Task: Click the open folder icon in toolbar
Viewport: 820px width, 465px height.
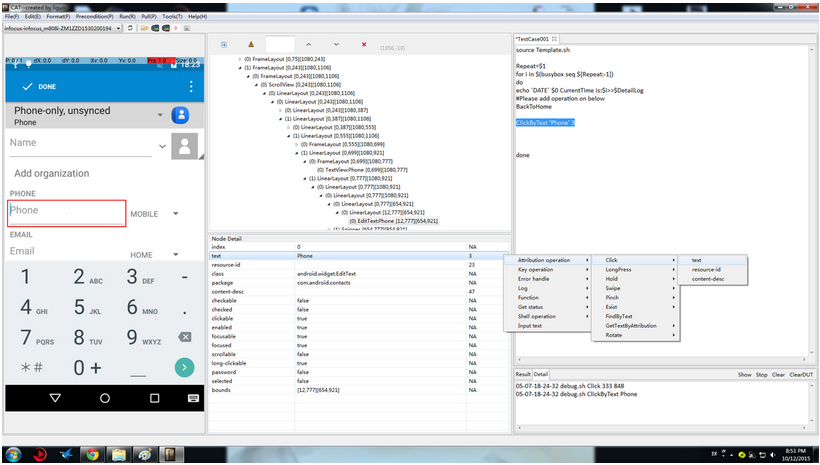Action: 147,28
